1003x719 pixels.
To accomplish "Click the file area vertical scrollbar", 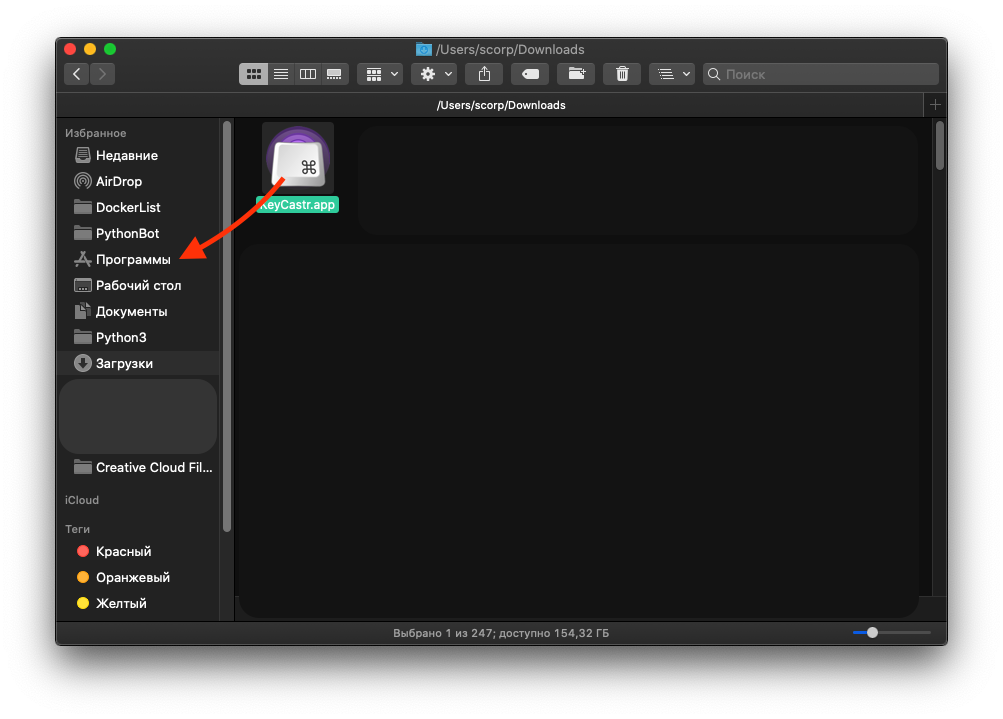I will pyautogui.click(x=940, y=146).
